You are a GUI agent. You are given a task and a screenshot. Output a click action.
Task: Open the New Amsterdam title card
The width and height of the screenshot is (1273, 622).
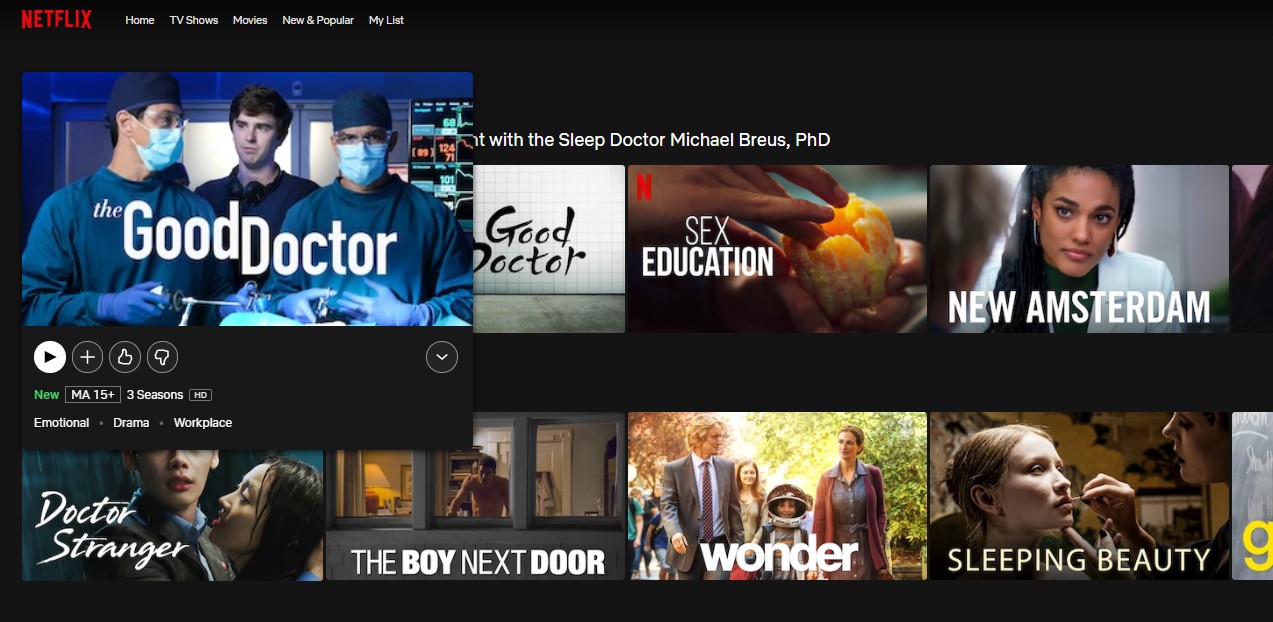(1079, 249)
